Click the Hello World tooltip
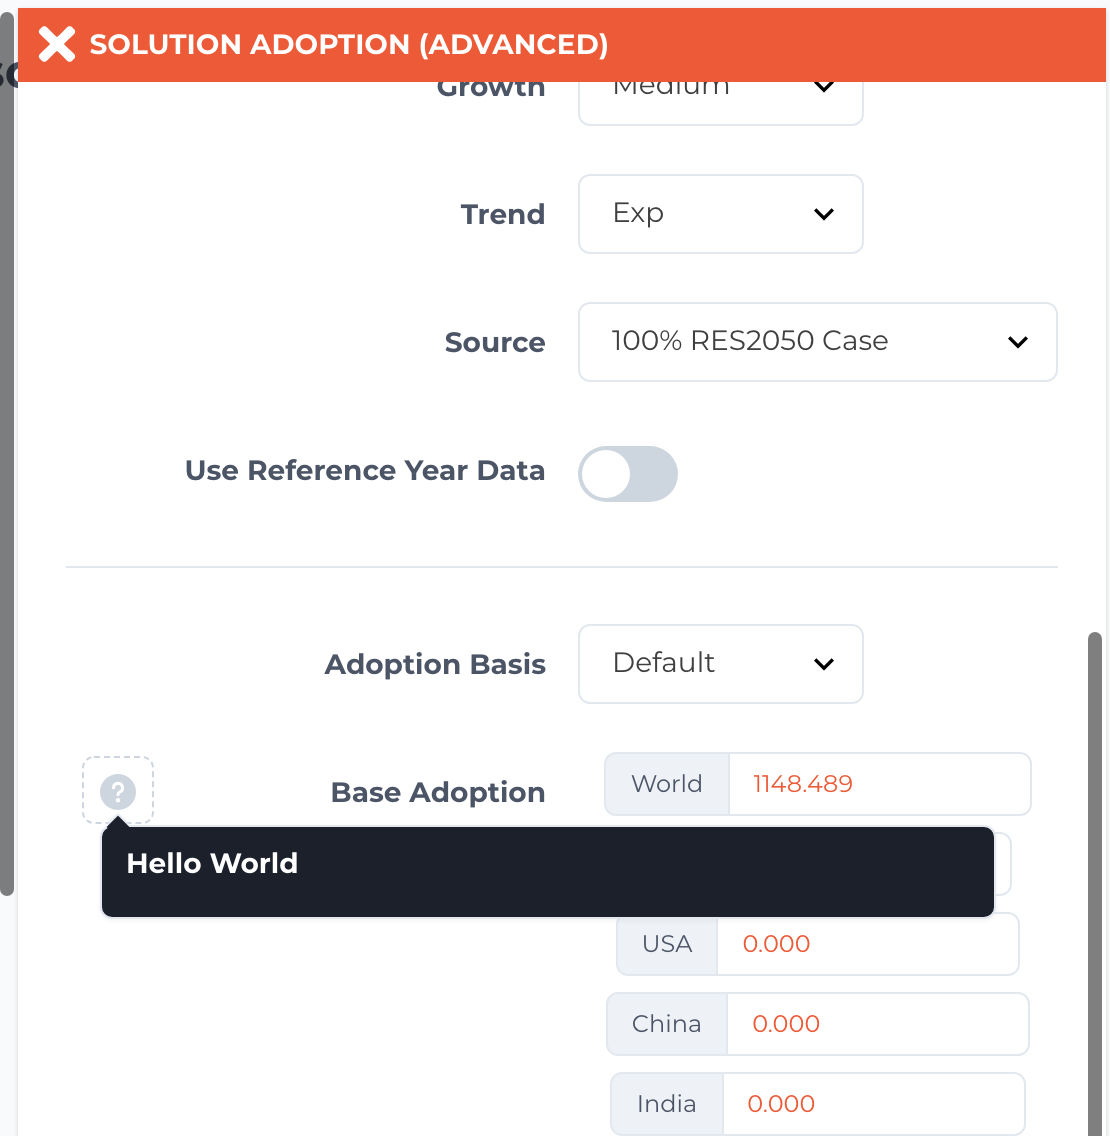 point(548,872)
